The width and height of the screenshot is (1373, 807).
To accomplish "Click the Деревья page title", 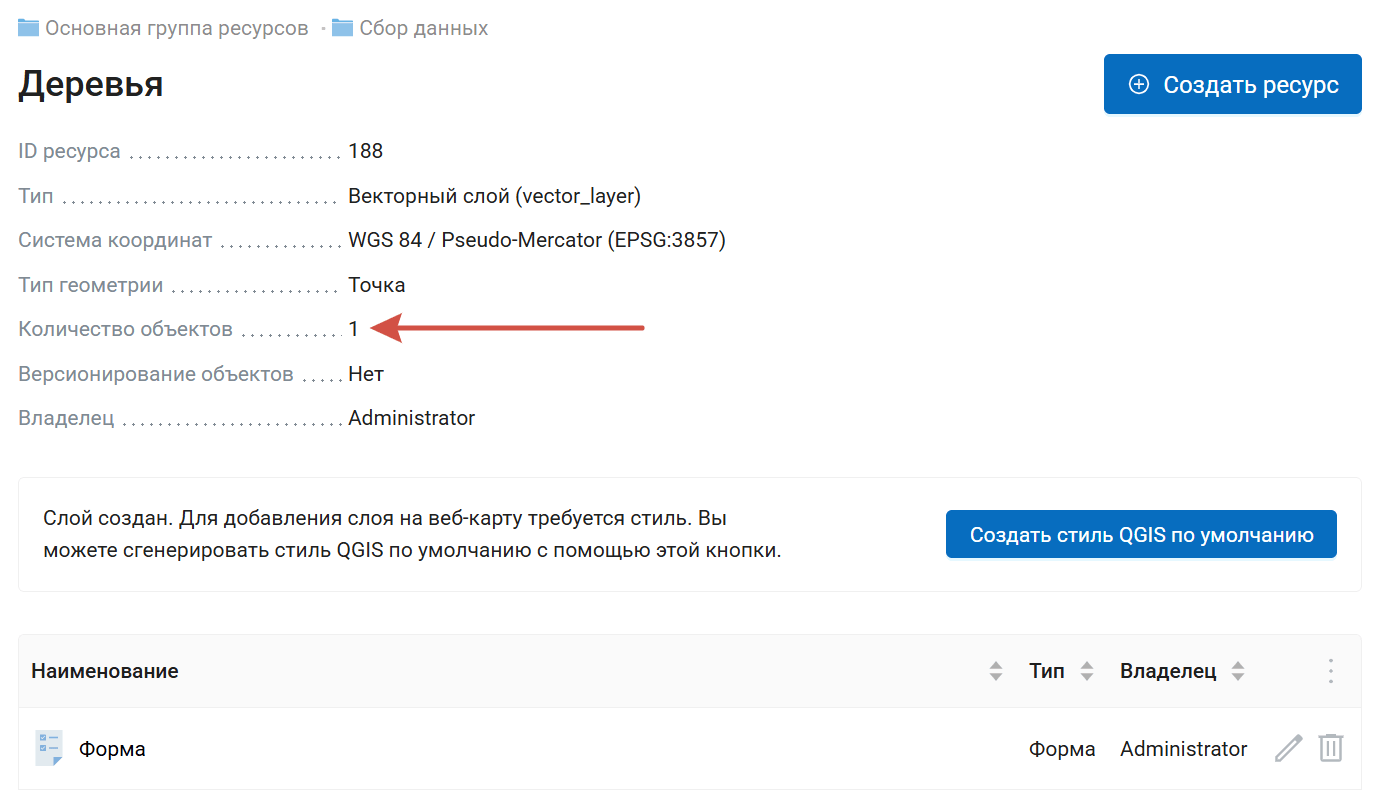I will (91, 85).
